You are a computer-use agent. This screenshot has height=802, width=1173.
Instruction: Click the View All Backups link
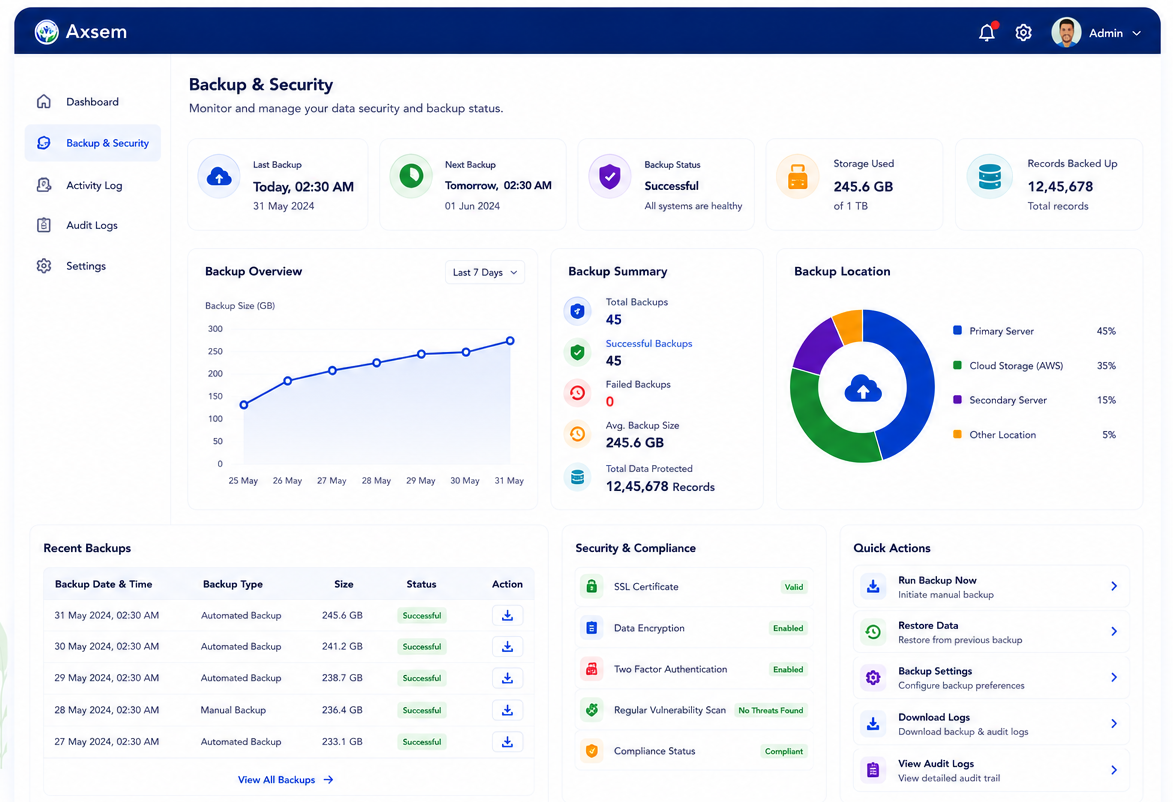pyautogui.click(x=286, y=780)
